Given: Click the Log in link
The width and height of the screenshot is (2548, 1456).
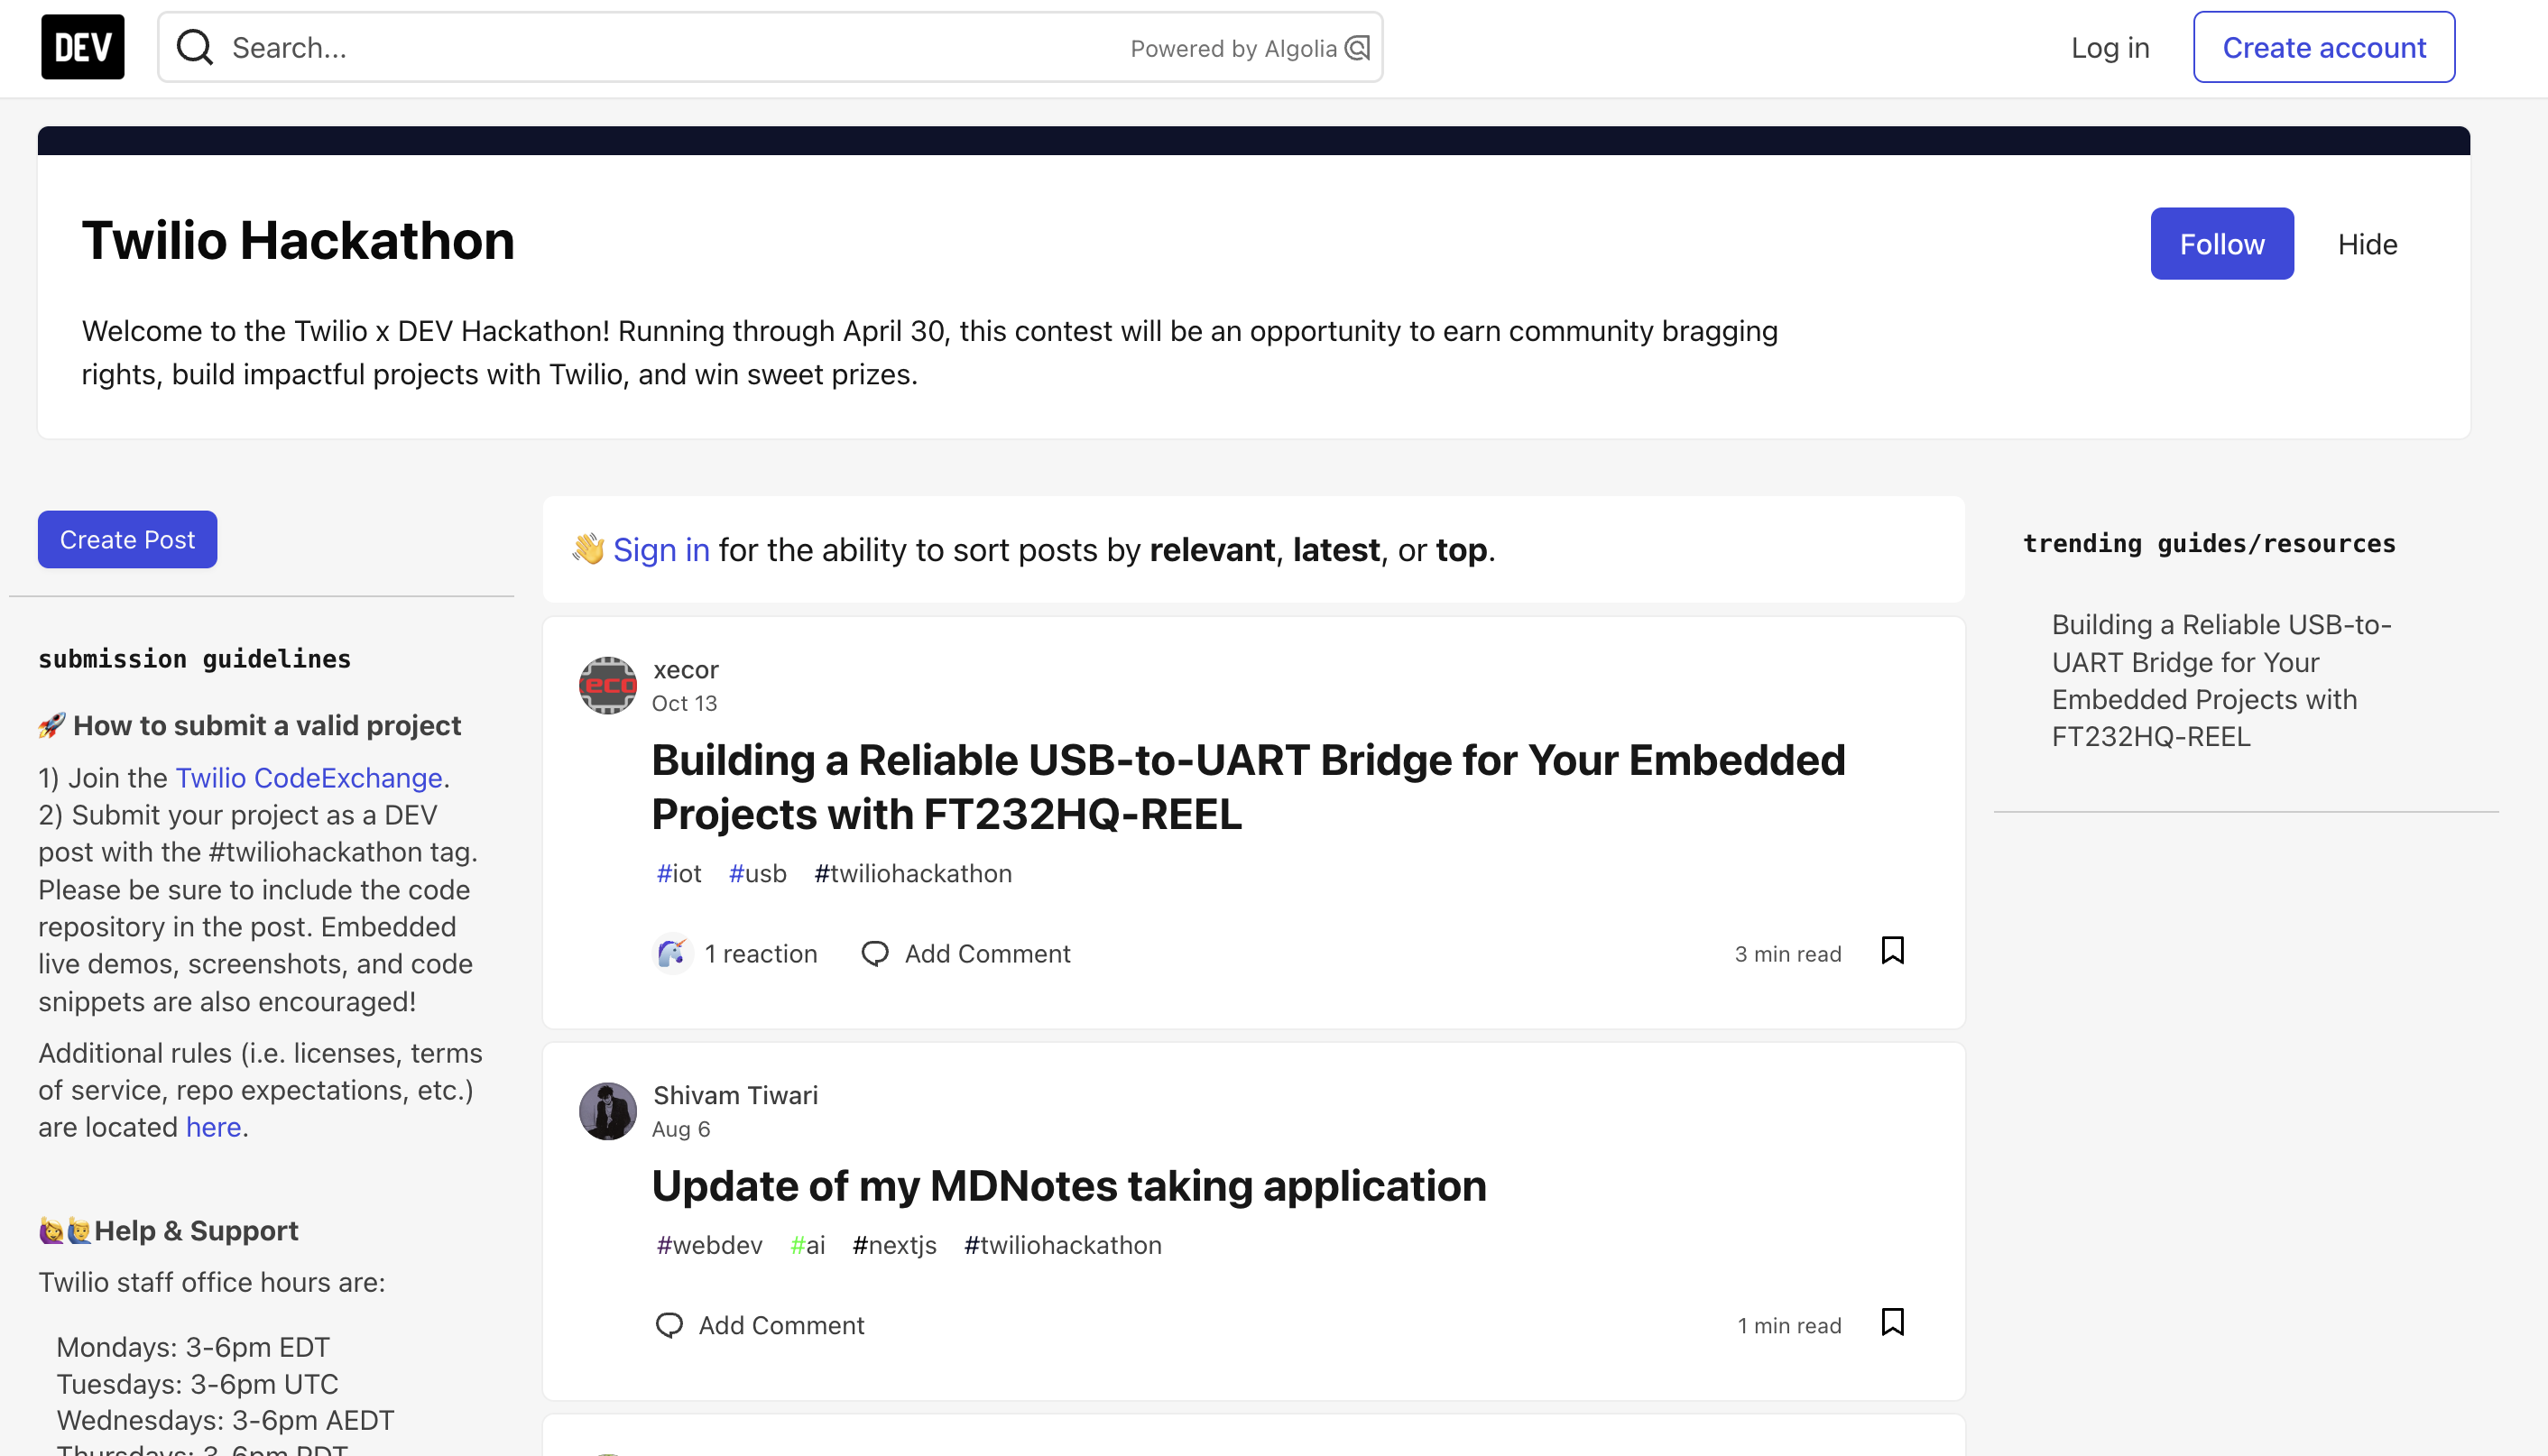Looking at the screenshot, I should (x=2110, y=46).
